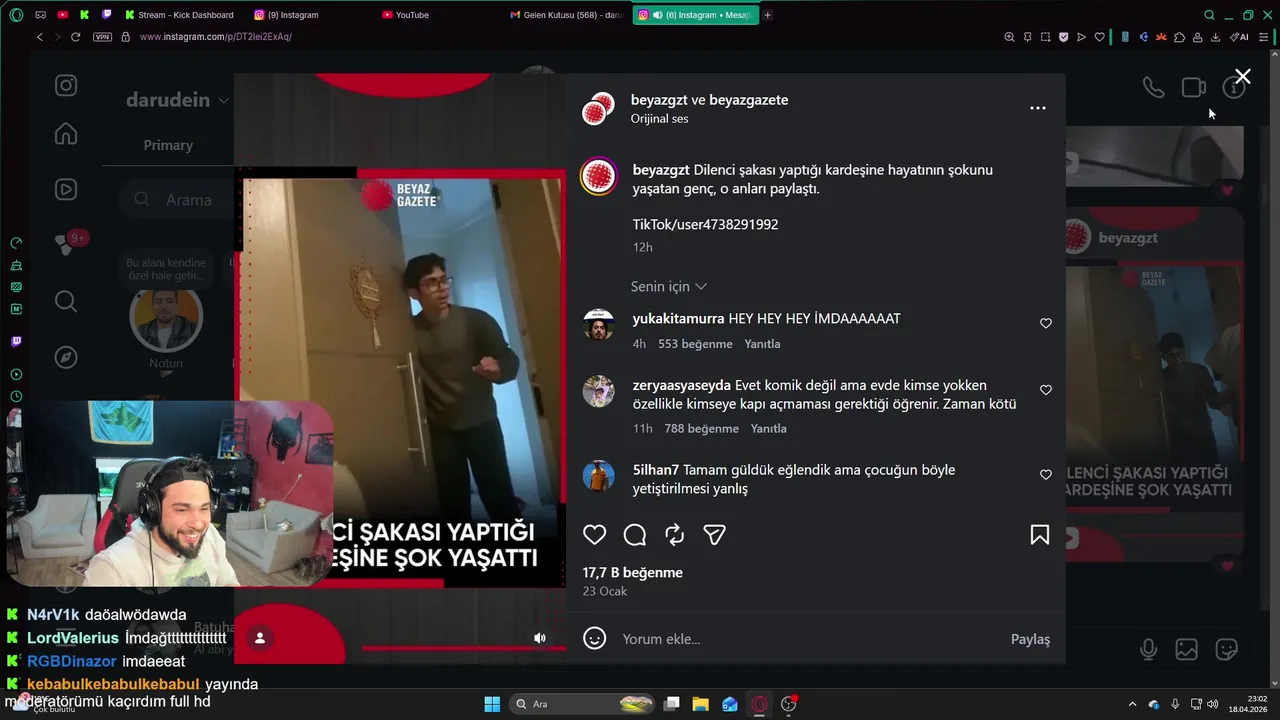This screenshot has height=720, width=1280.
Task: Show tagged people on the video
Action: point(260,638)
